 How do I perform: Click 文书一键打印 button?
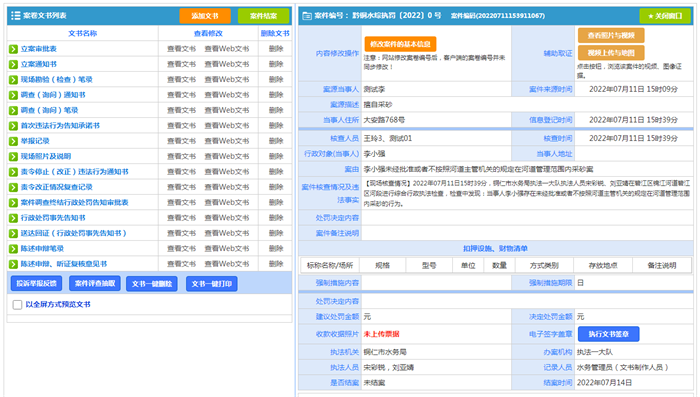click(x=212, y=284)
